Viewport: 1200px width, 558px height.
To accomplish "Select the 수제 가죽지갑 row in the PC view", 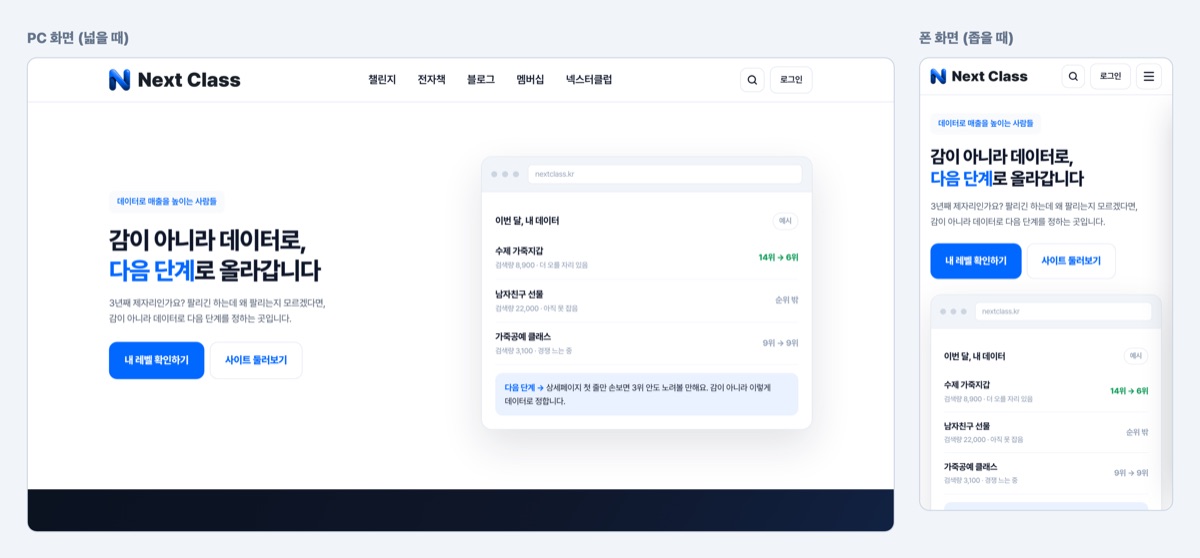I will 646,257.
